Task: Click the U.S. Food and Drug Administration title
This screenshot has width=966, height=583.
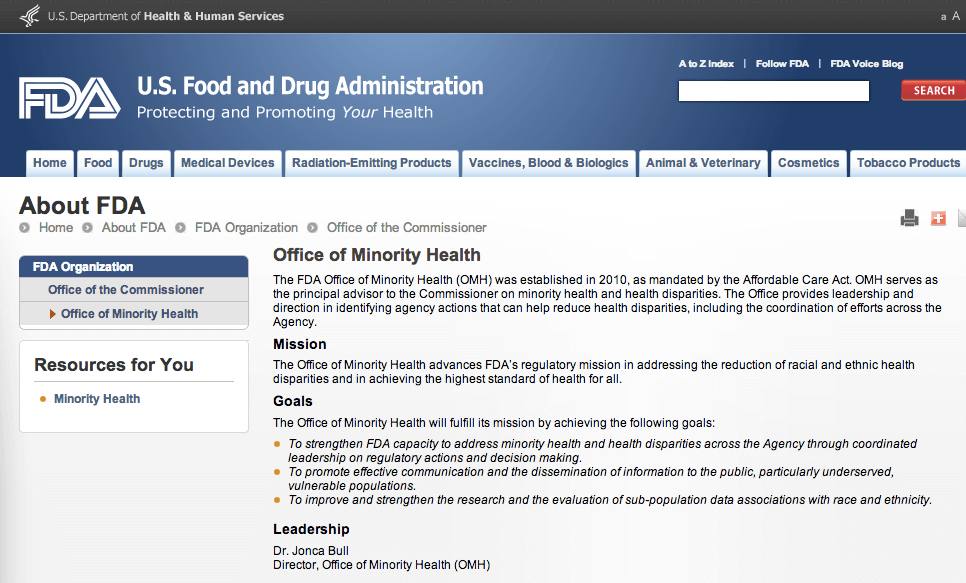Action: coord(310,86)
